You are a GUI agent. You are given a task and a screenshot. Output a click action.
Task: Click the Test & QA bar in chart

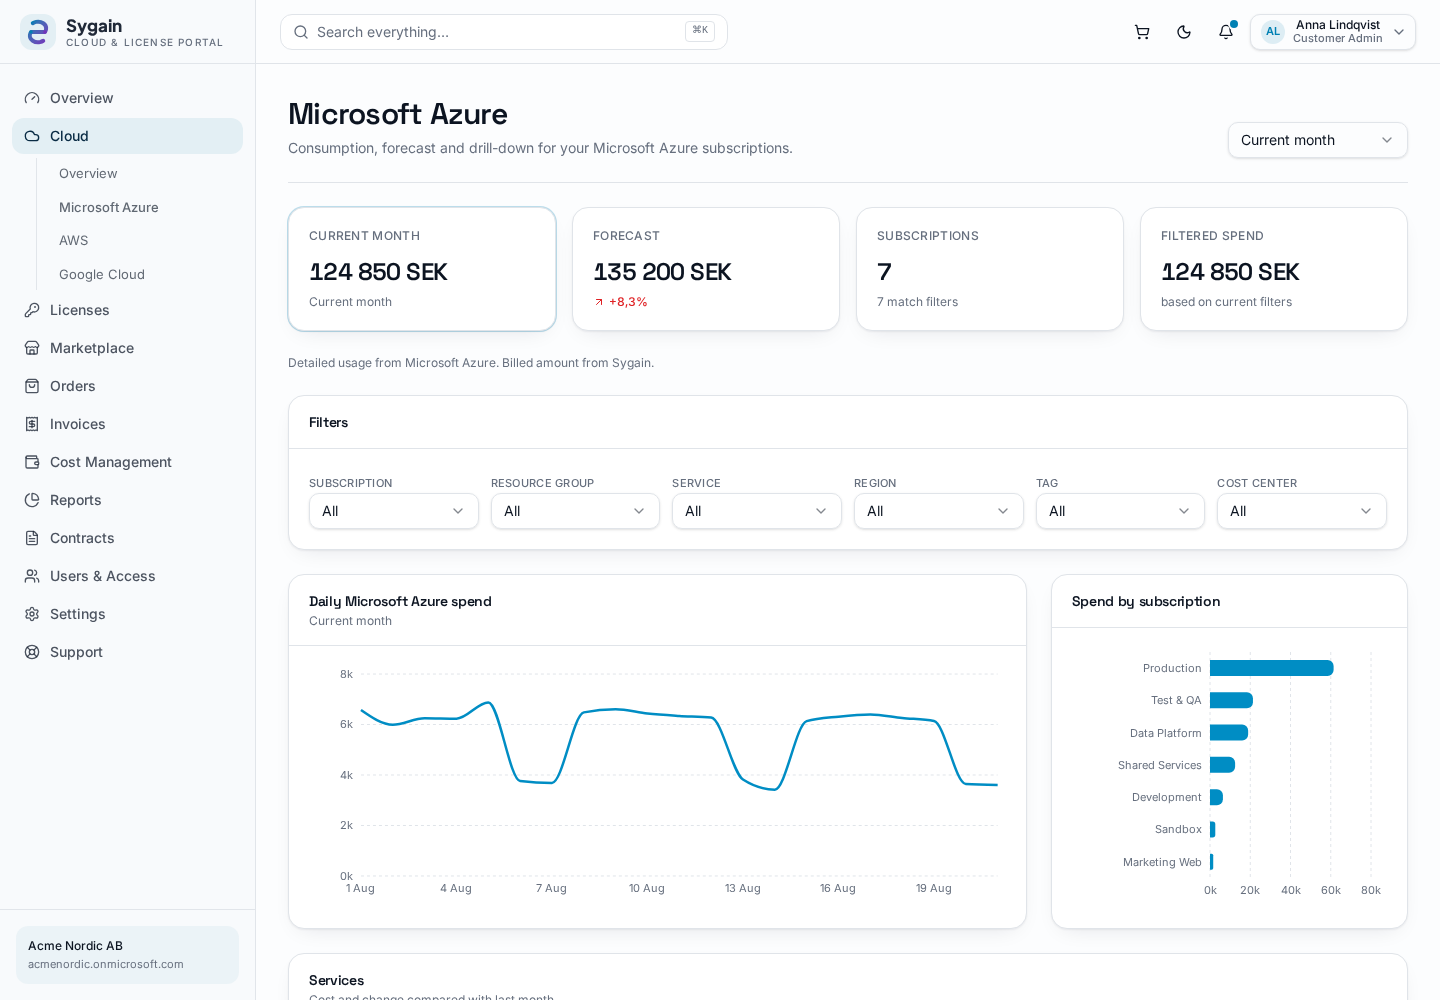[1231, 700]
